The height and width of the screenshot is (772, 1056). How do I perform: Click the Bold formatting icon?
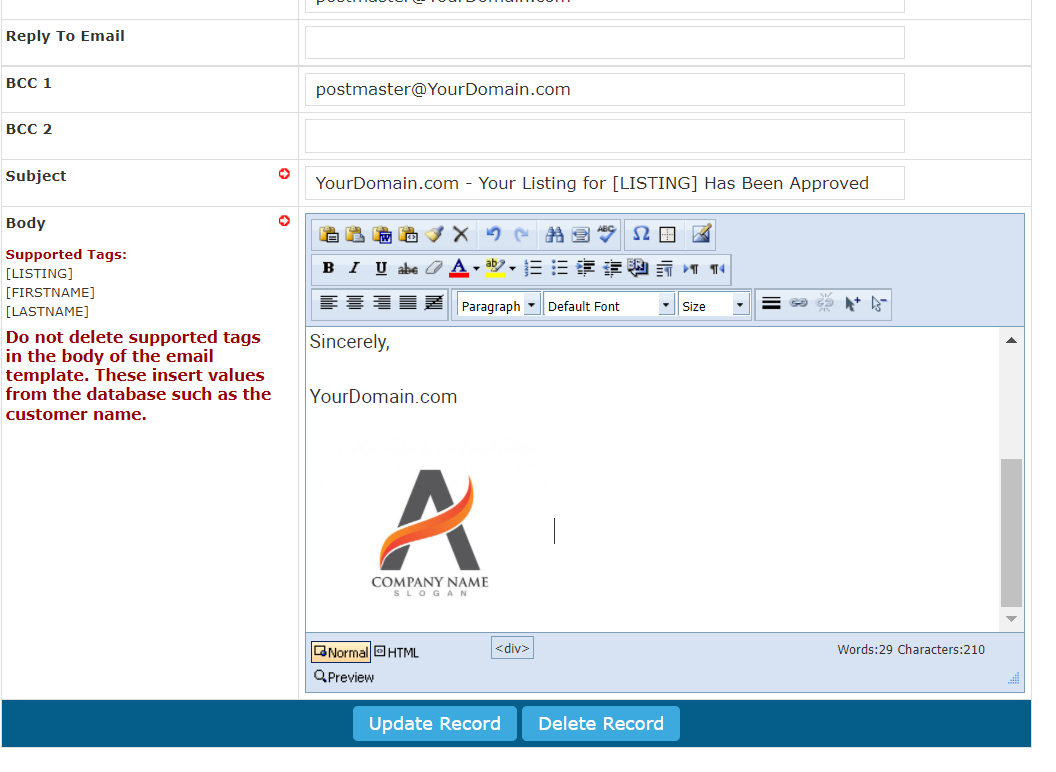328,268
